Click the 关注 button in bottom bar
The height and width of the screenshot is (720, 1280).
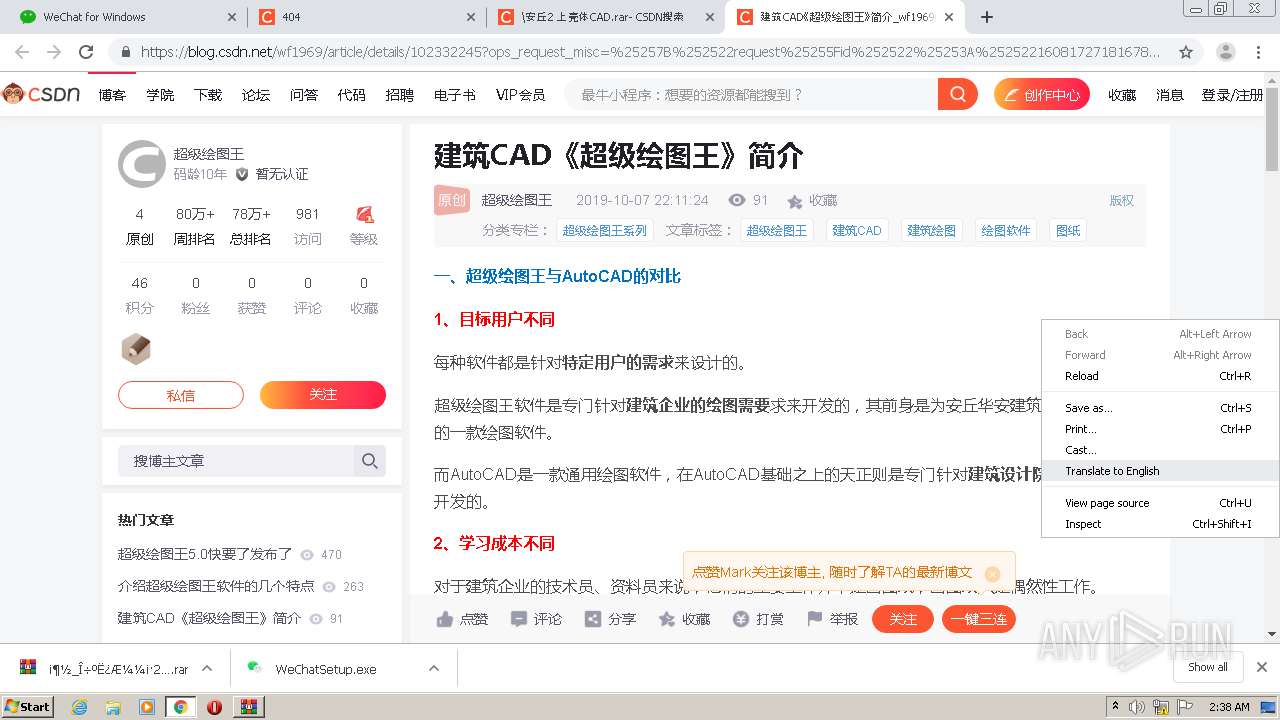(903, 619)
